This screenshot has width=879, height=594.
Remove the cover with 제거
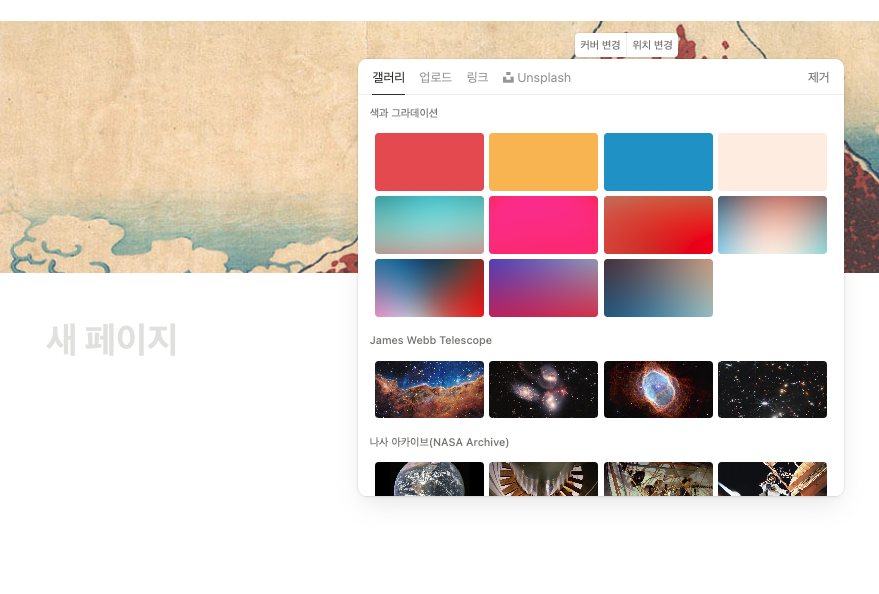[x=818, y=77]
